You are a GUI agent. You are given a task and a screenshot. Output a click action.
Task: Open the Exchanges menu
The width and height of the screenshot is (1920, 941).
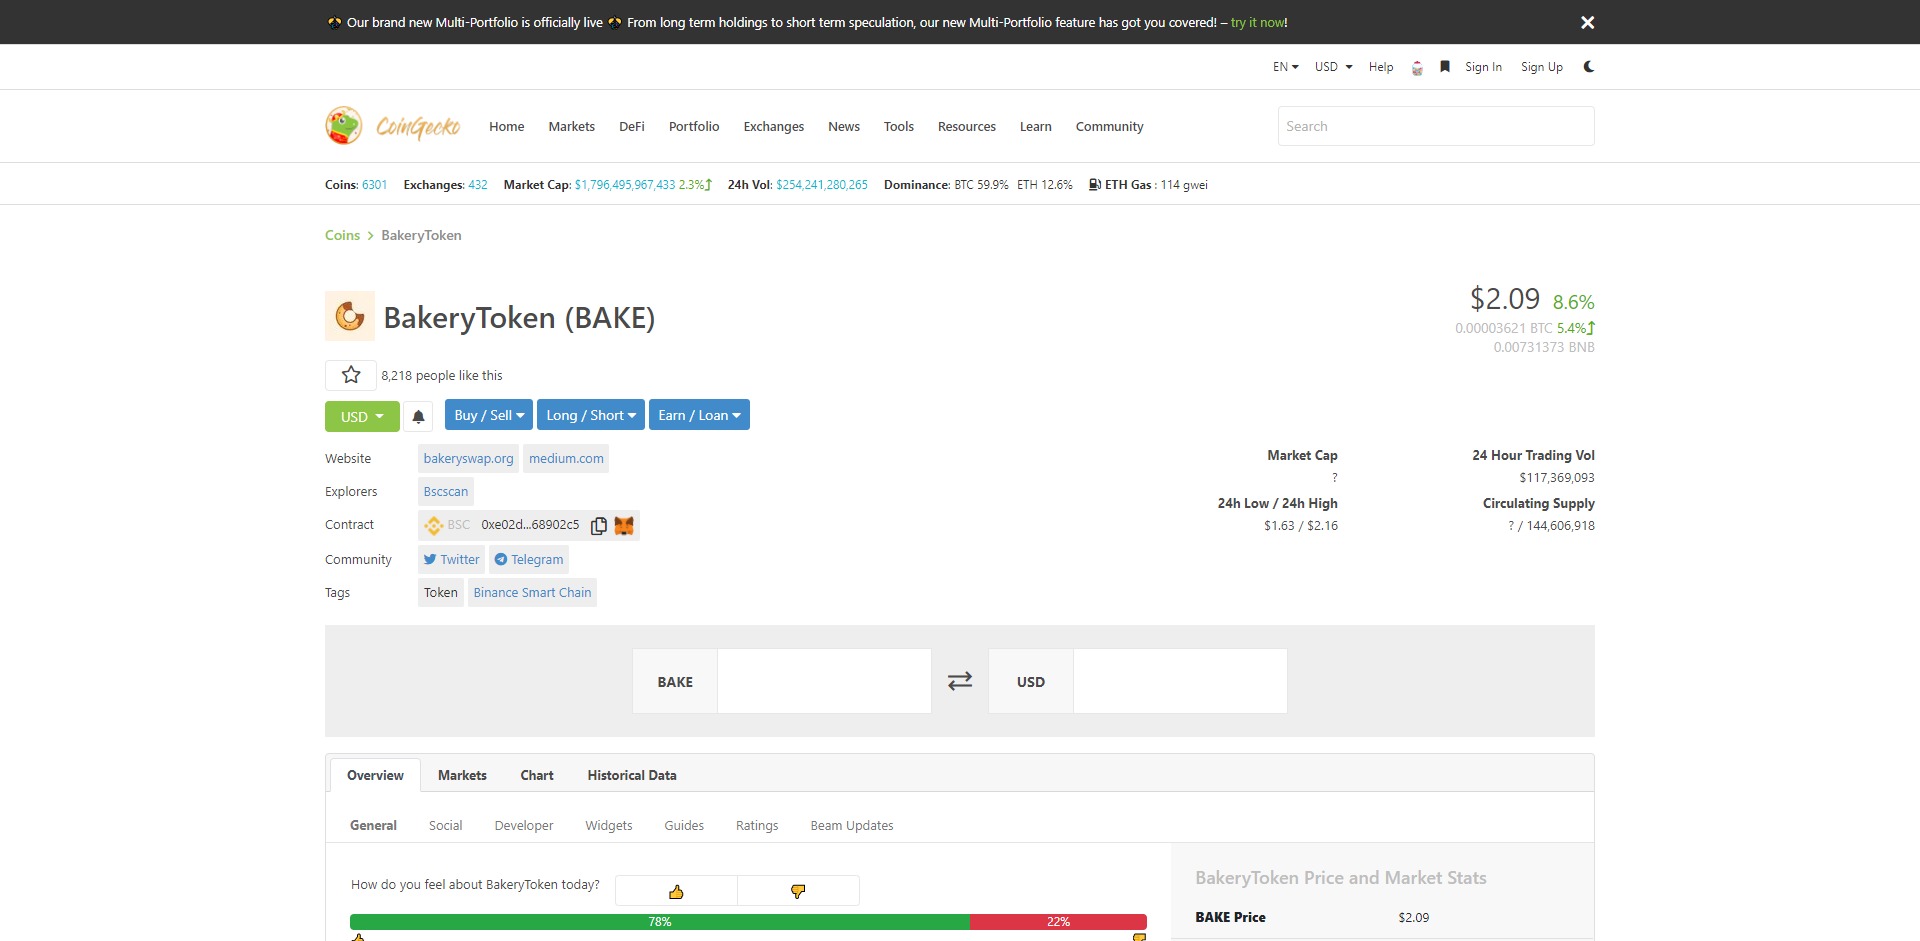coord(773,126)
